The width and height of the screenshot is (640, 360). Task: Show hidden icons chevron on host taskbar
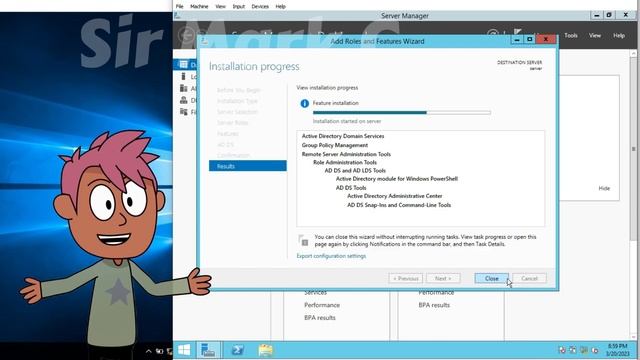coord(149,351)
